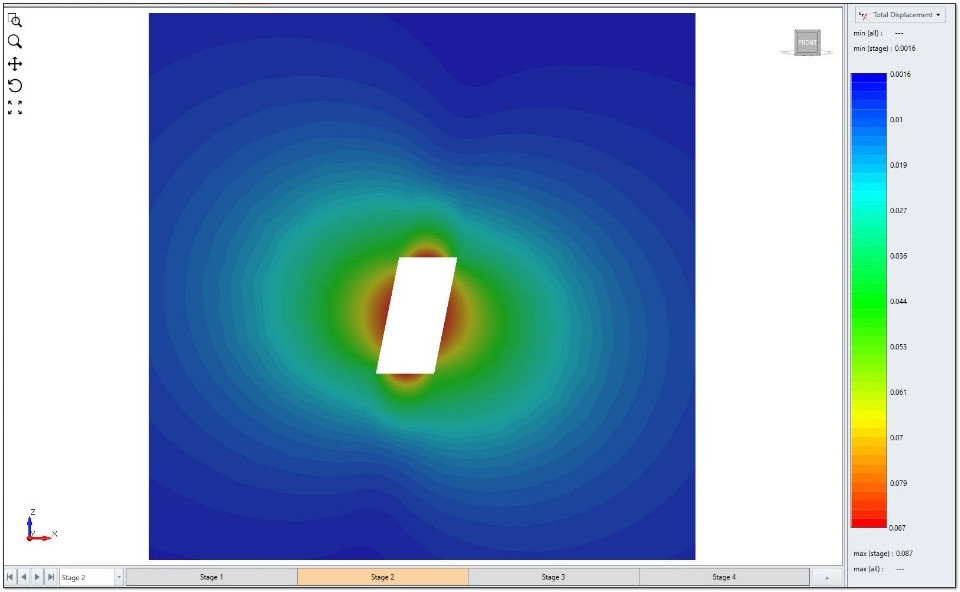The width and height of the screenshot is (960, 592).
Task: Switch to the Stage 1 tab
Action: 211,577
